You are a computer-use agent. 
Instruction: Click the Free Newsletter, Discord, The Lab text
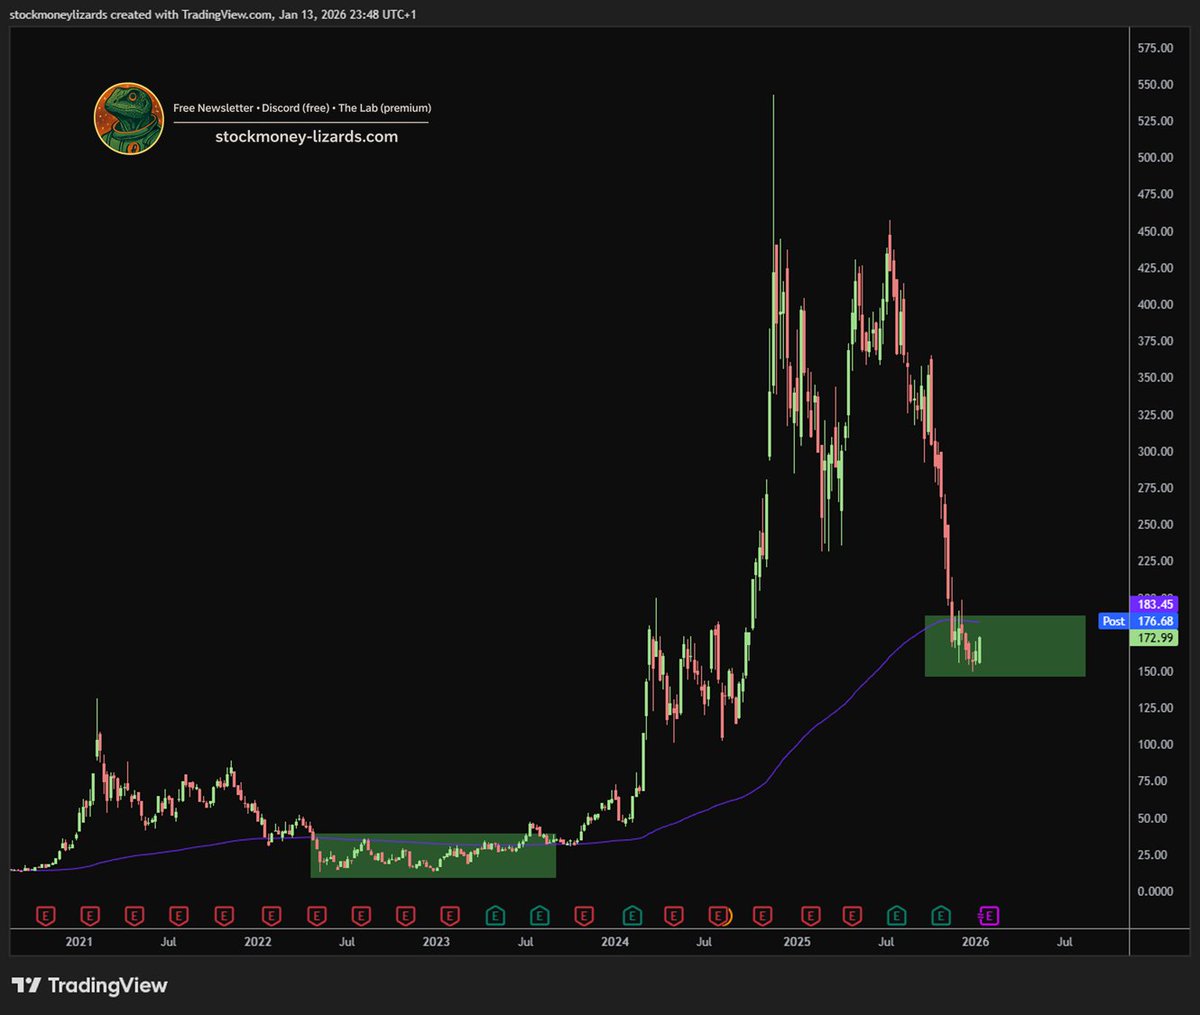click(302, 107)
